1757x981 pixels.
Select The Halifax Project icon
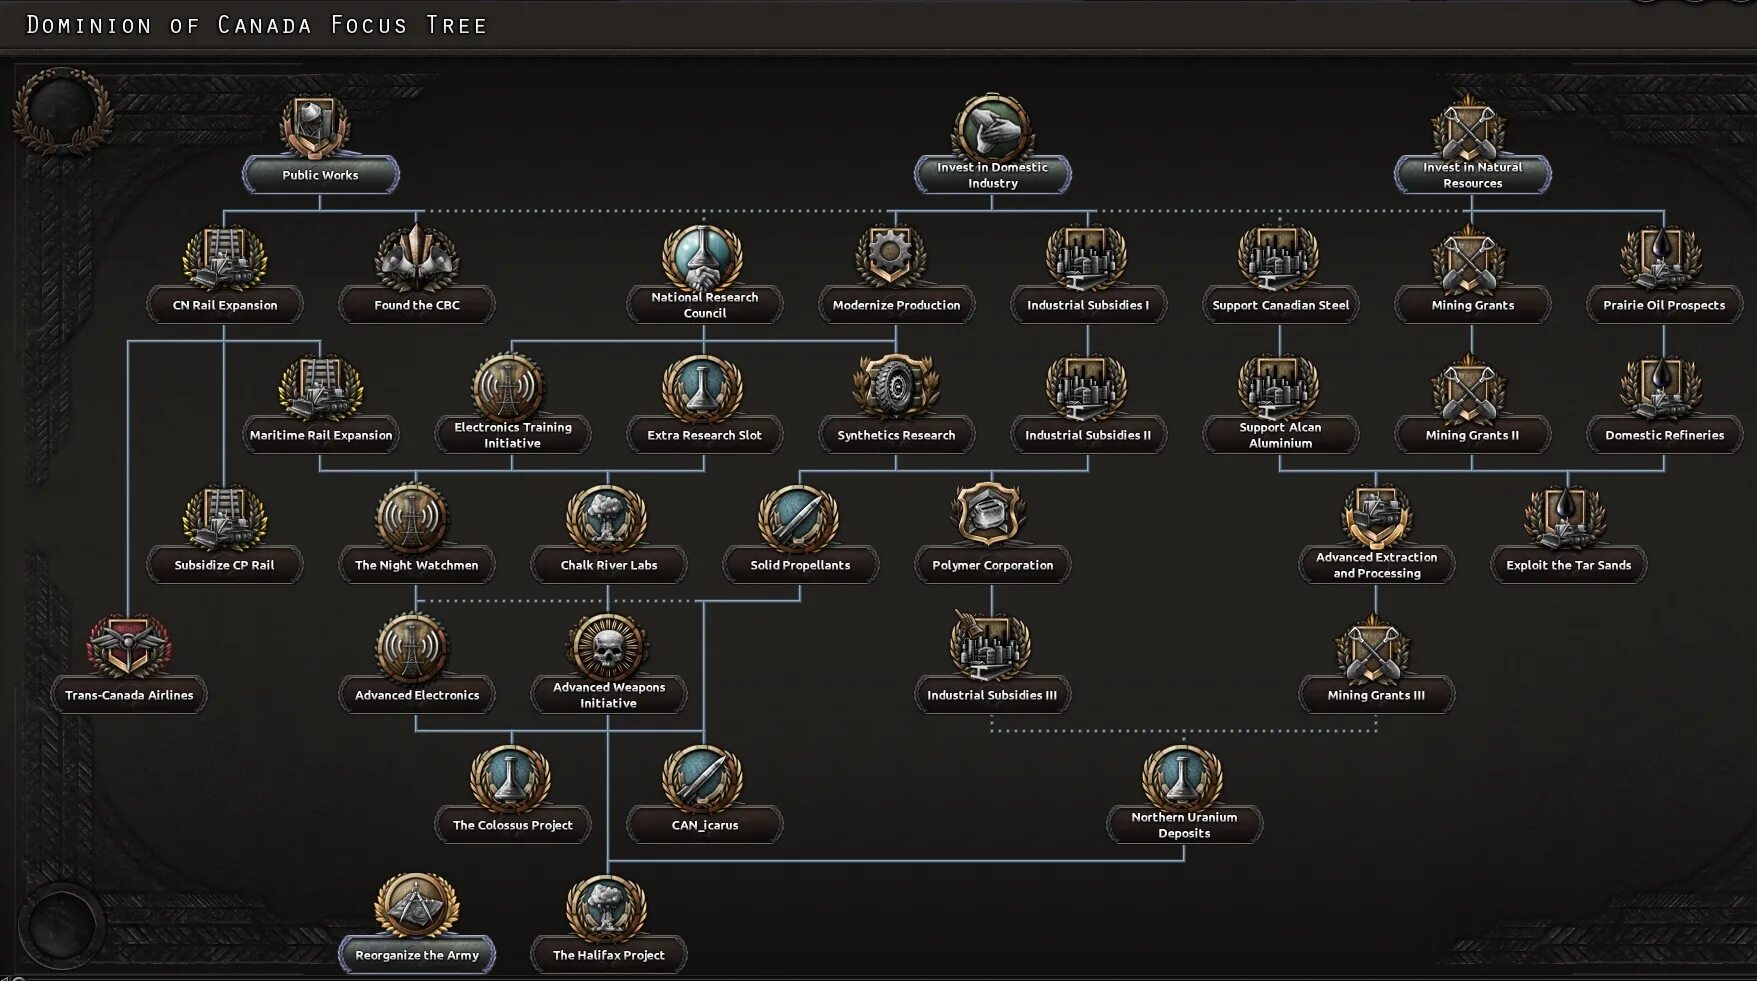click(608, 908)
